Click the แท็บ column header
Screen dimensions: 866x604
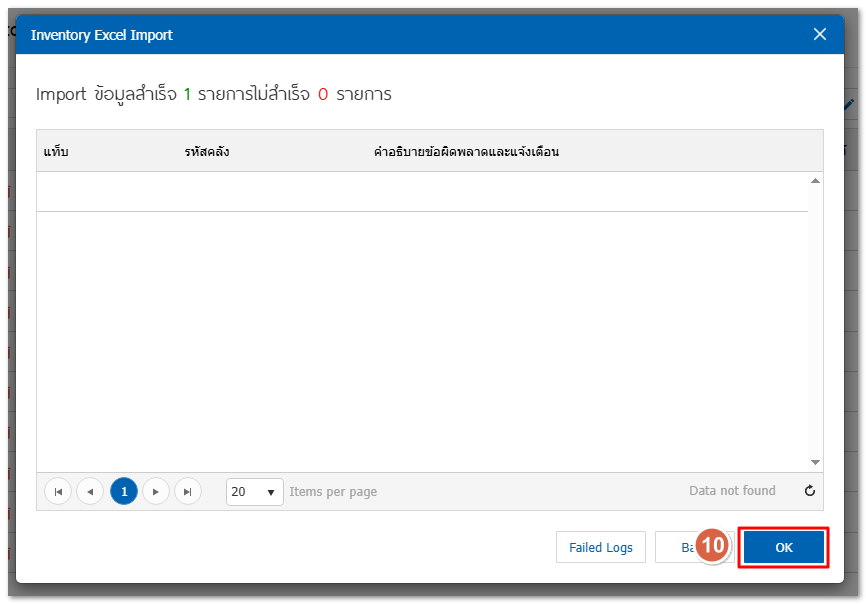point(56,151)
